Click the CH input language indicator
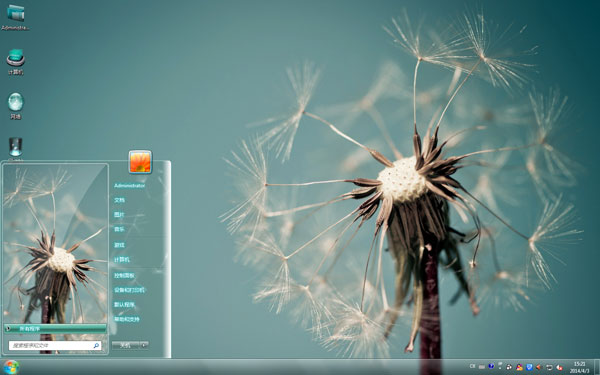The height and width of the screenshot is (375, 600). point(473,366)
